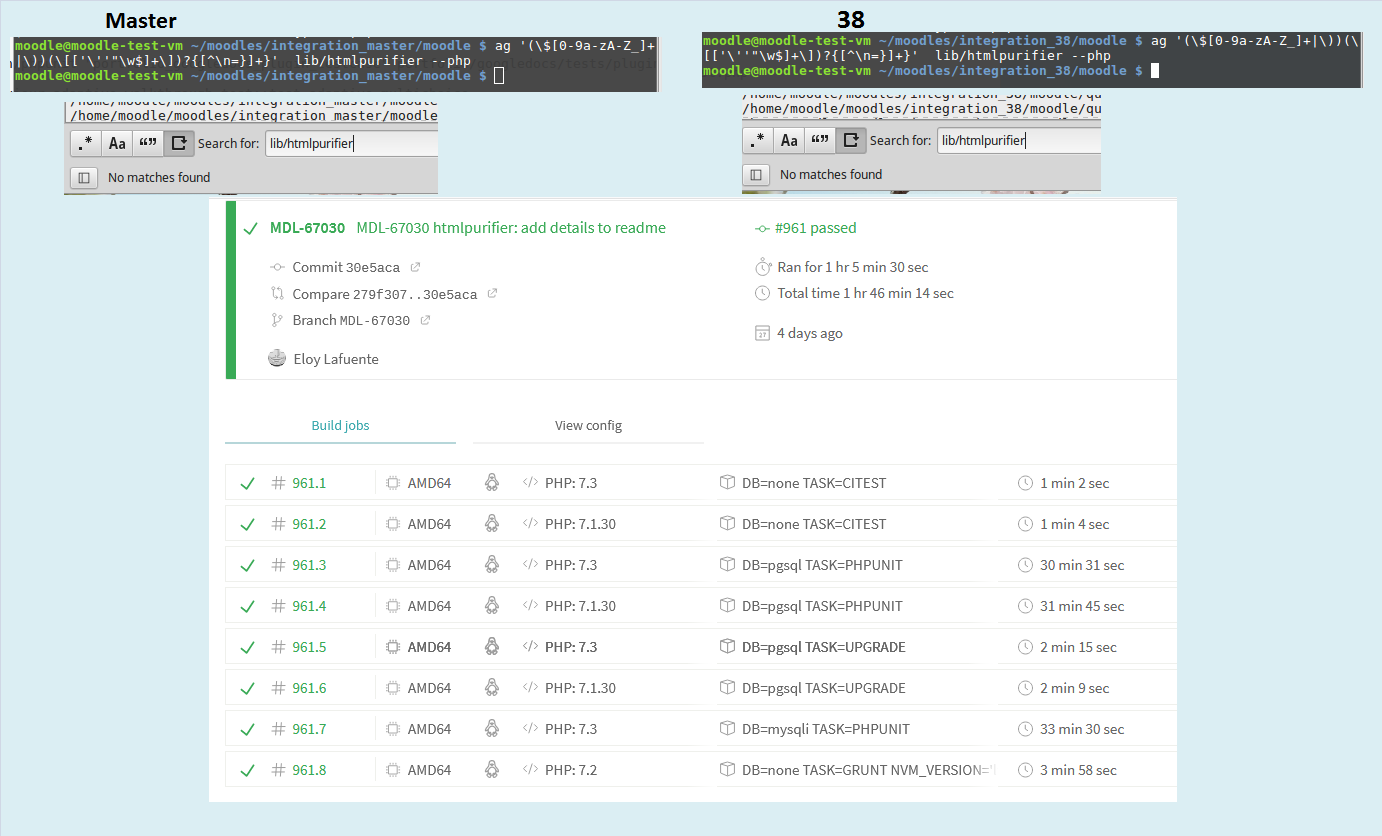Switch to the View config tab
The width and height of the screenshot is (1382, 836).
[x=588, y=425]
